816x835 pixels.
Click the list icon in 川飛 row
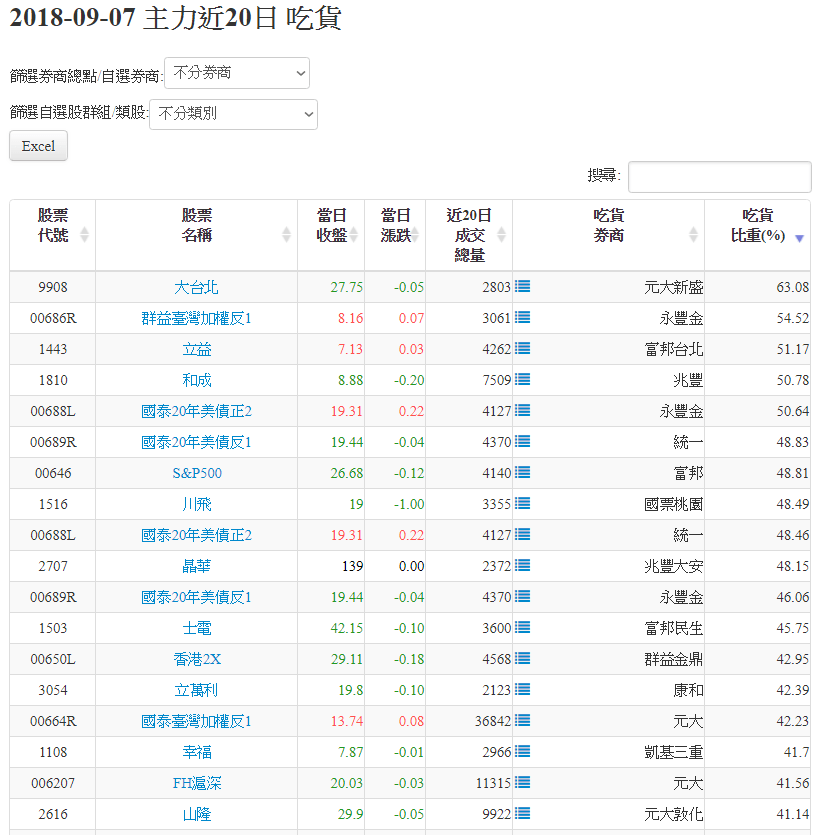pos(522,504)
